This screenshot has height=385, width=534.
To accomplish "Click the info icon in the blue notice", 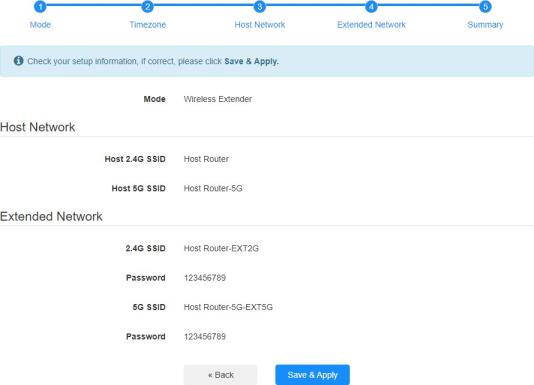I will [x=18, y=61].
